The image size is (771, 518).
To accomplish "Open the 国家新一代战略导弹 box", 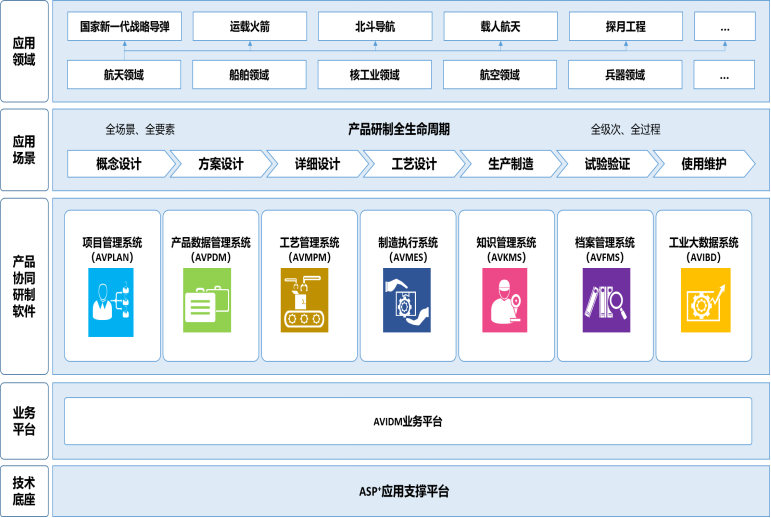I will [x=125, y=27].
